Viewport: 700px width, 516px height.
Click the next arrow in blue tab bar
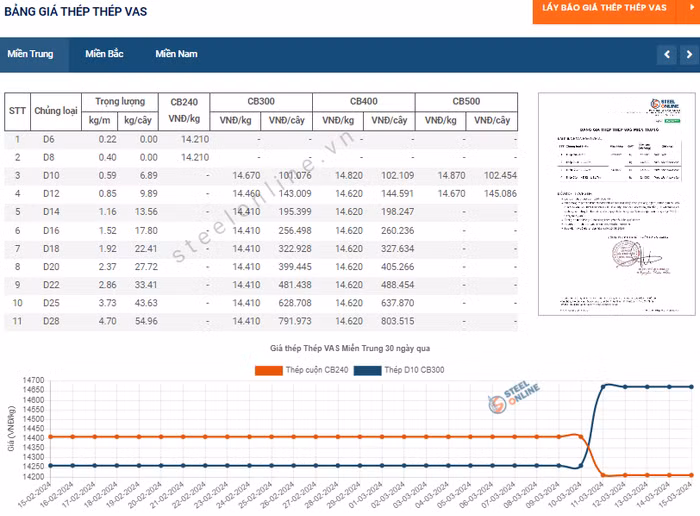pos(689,54)
